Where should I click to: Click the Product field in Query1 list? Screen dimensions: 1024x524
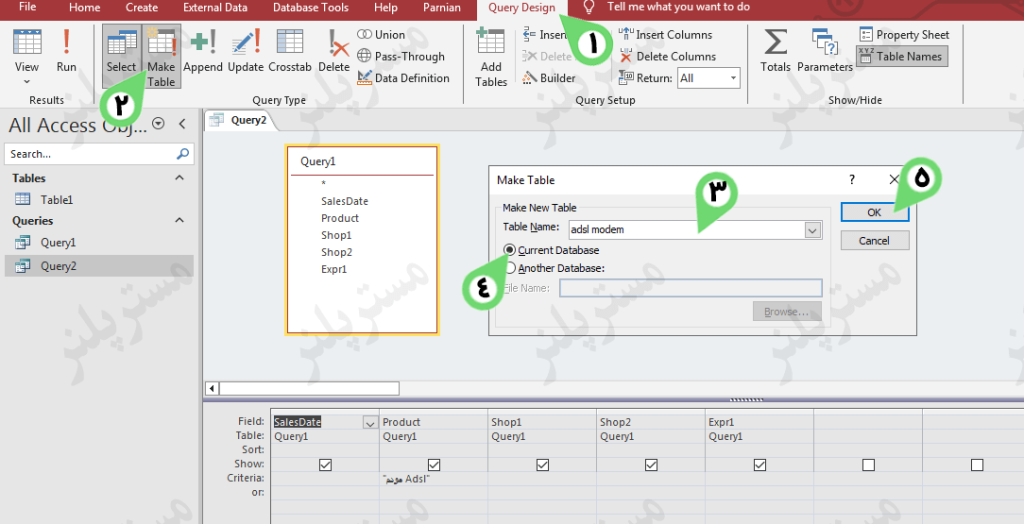[340, 218]
